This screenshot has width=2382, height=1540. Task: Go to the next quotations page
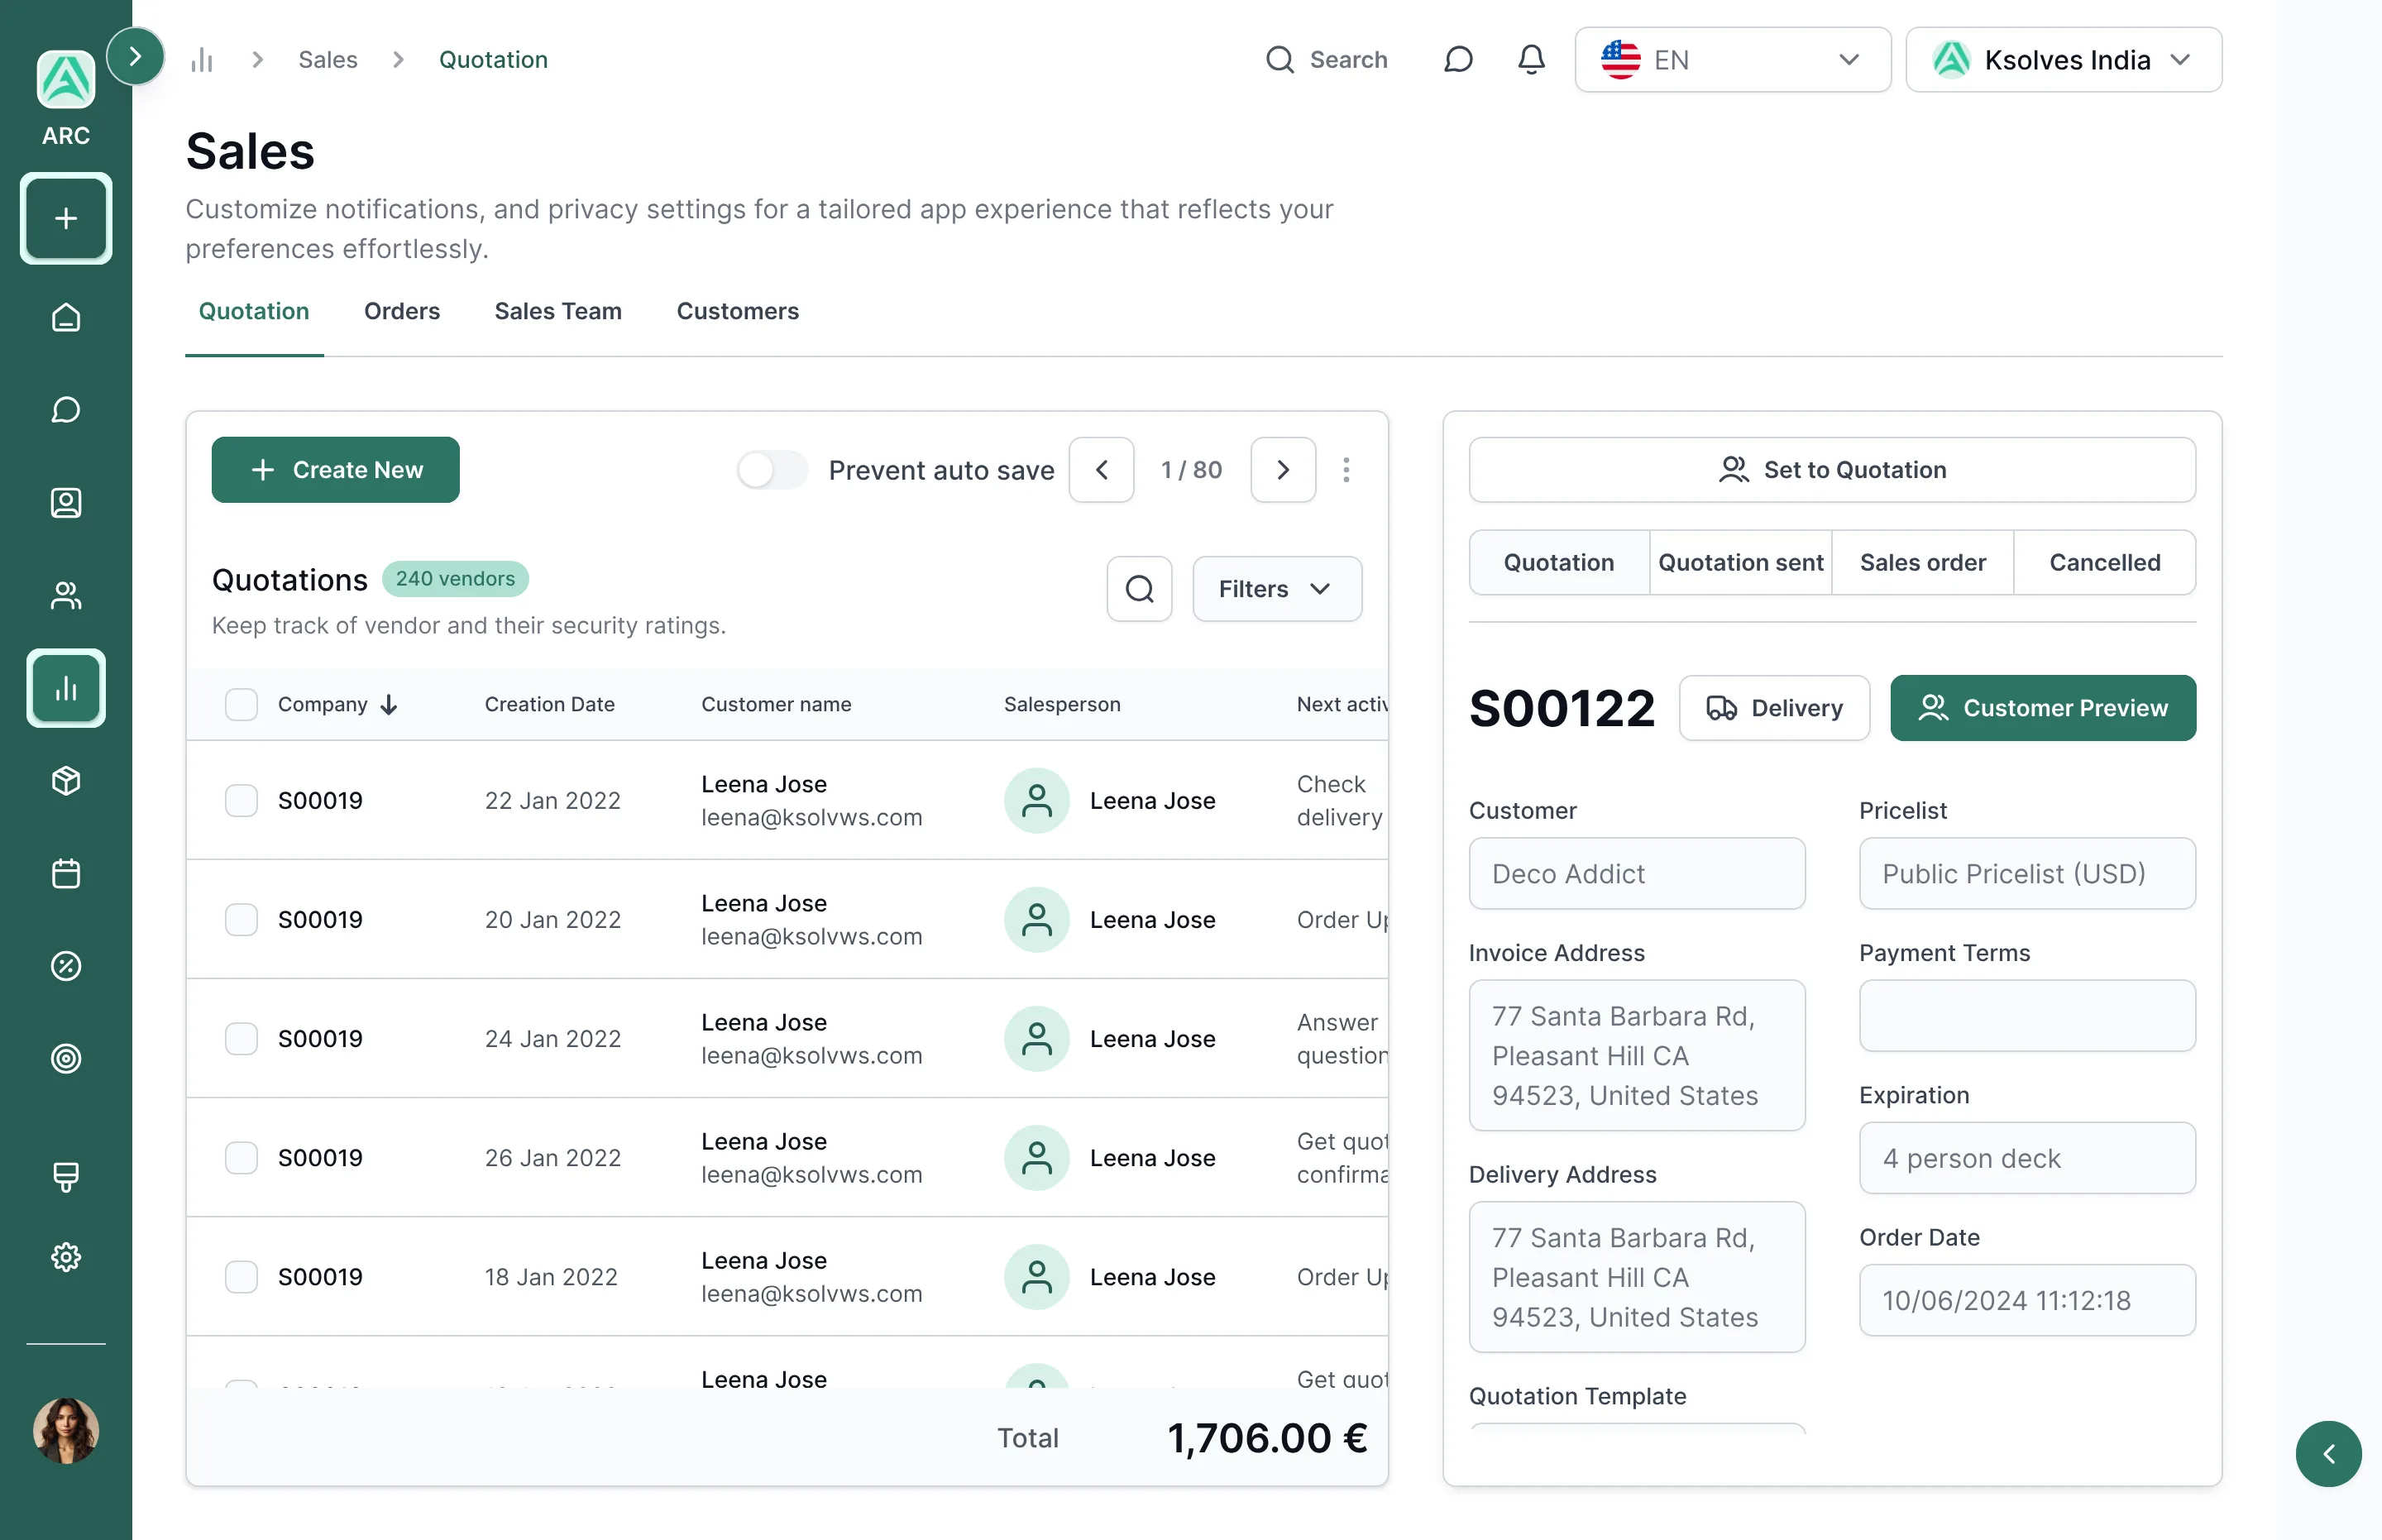1283,470
